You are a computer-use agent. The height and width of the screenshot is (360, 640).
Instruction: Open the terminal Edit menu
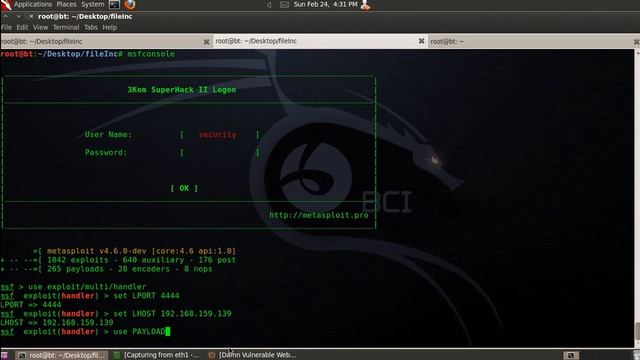click(x=22, y=27)
